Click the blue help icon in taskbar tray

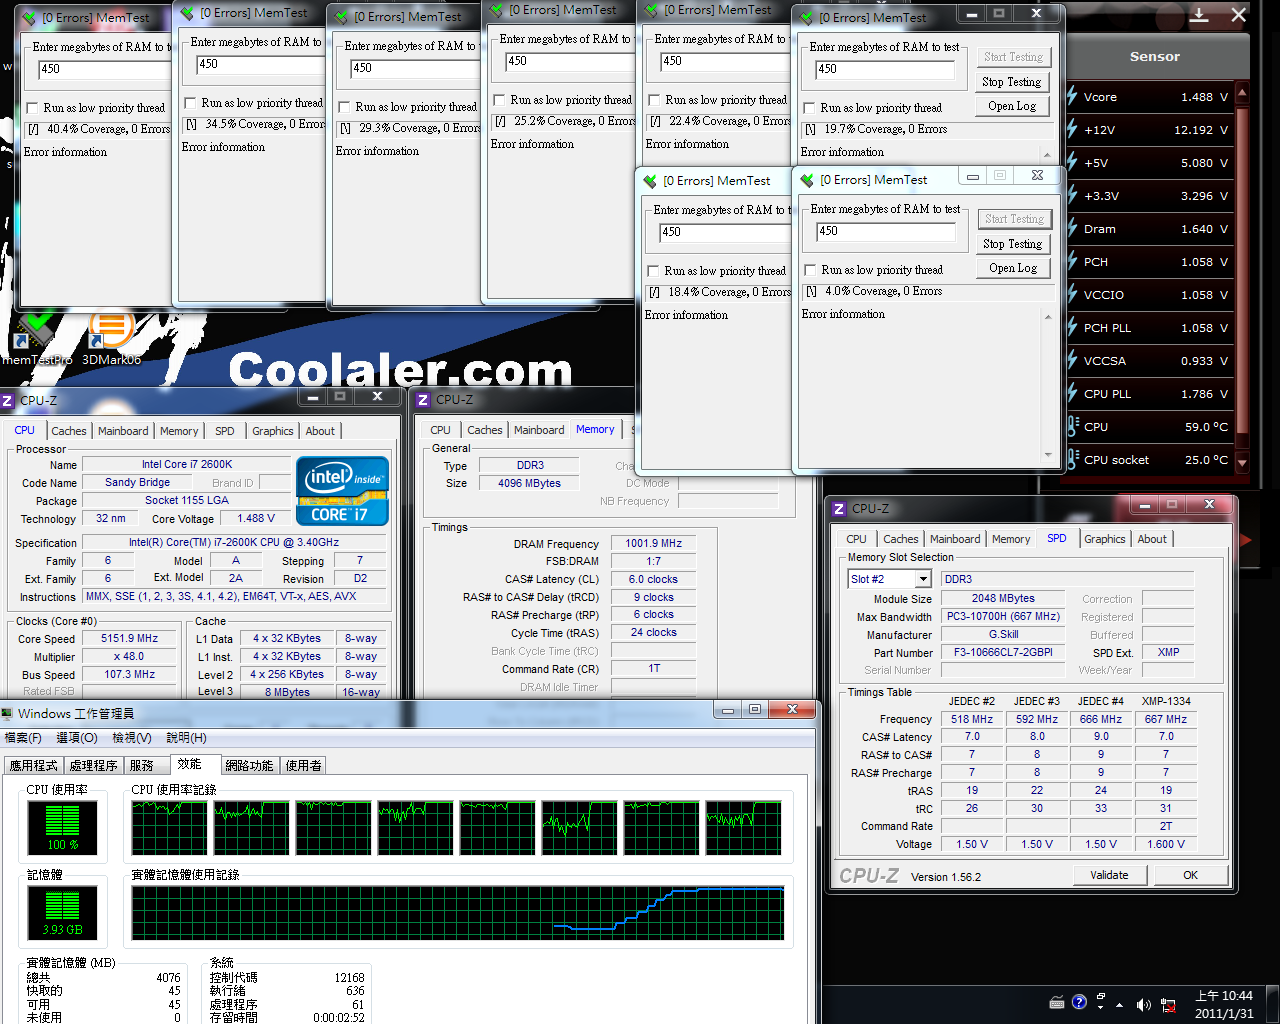click(x=1079, y=1002)
